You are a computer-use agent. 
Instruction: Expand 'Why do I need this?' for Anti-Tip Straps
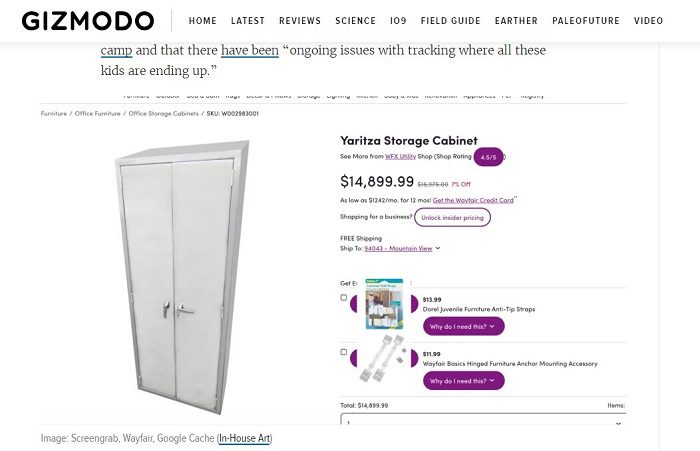463,327
